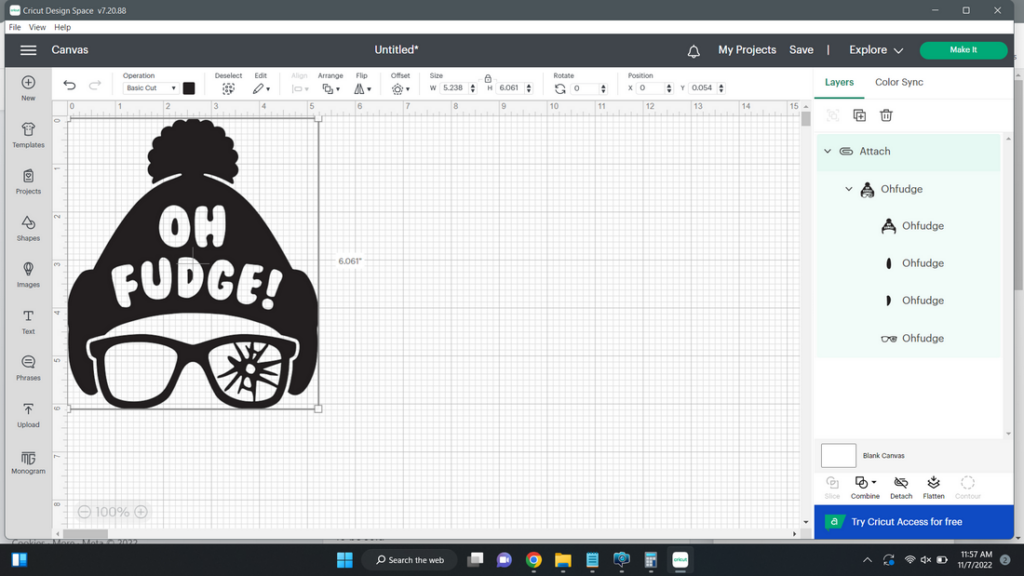The image size is (1024, 576).
Task: Zoom out with the minus icon
Action: pos(84,511)
